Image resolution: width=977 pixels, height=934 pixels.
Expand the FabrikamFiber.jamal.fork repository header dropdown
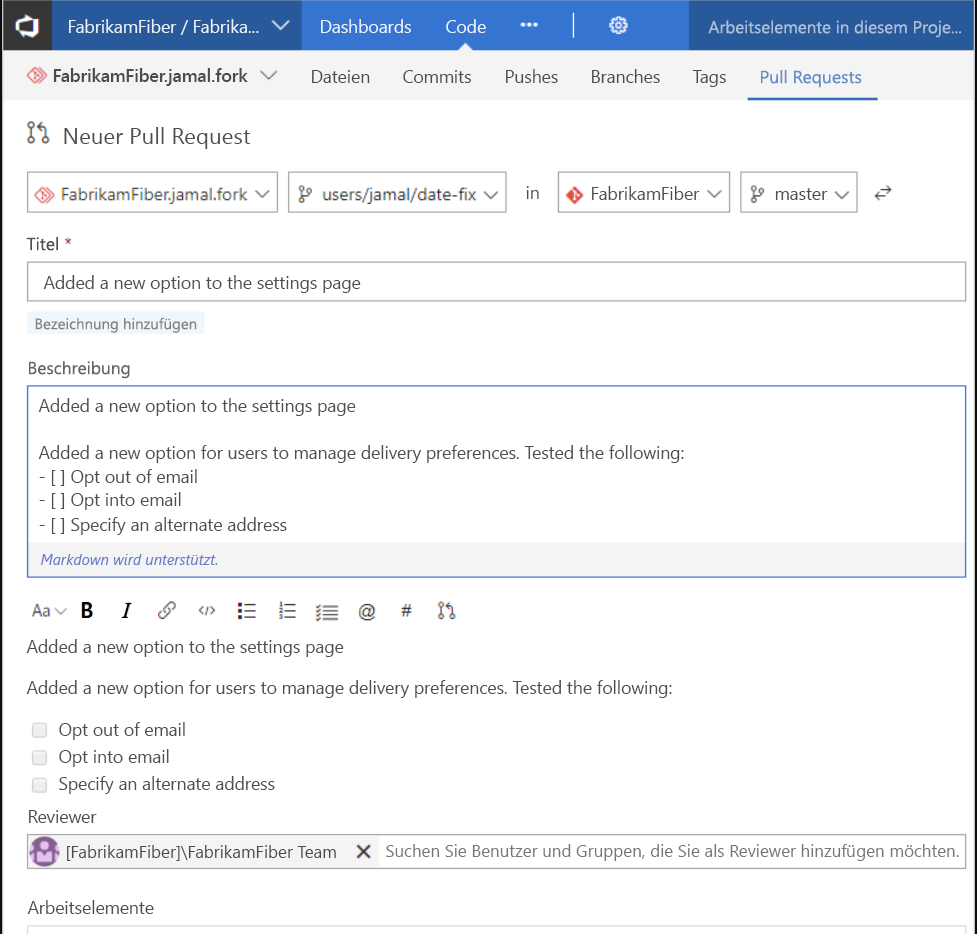[x=269, y=75]
